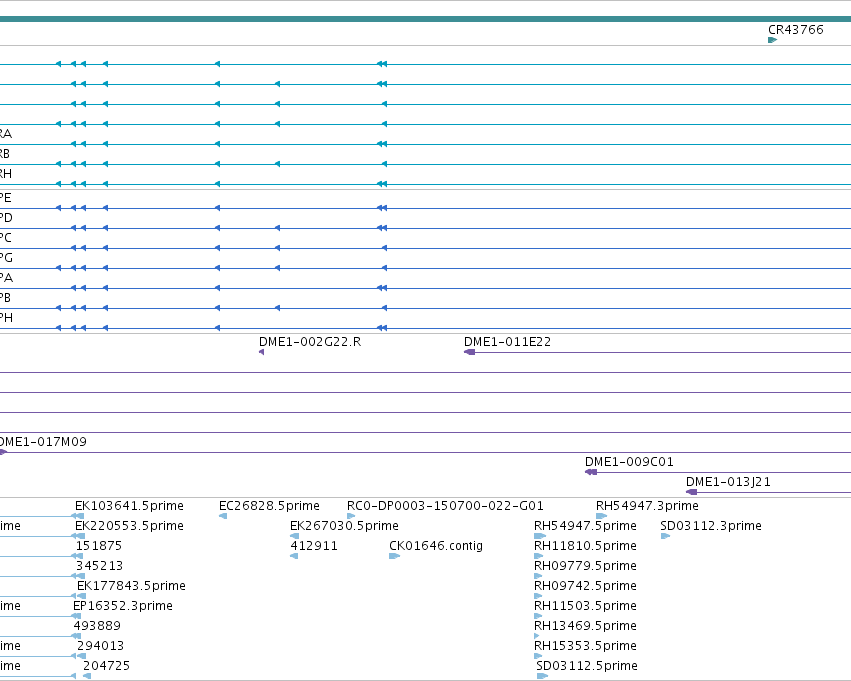
Task: Open feature 345213
Action: coord(99,566)
